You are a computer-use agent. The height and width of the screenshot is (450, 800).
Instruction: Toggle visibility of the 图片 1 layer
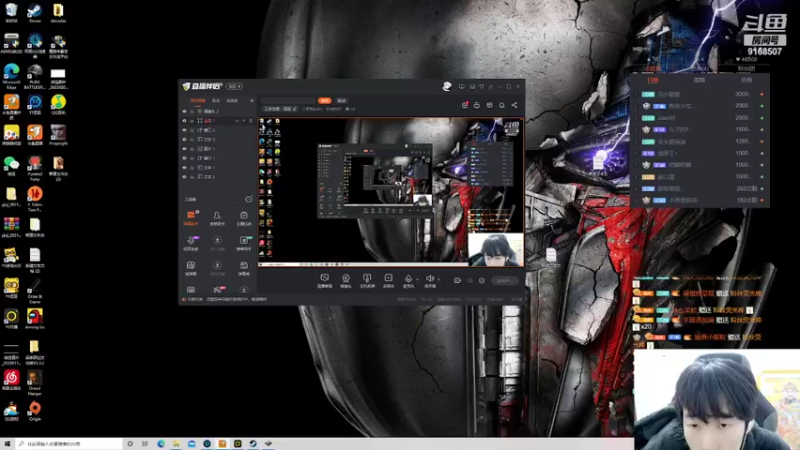pyautogui.click(x=184, y=149)
